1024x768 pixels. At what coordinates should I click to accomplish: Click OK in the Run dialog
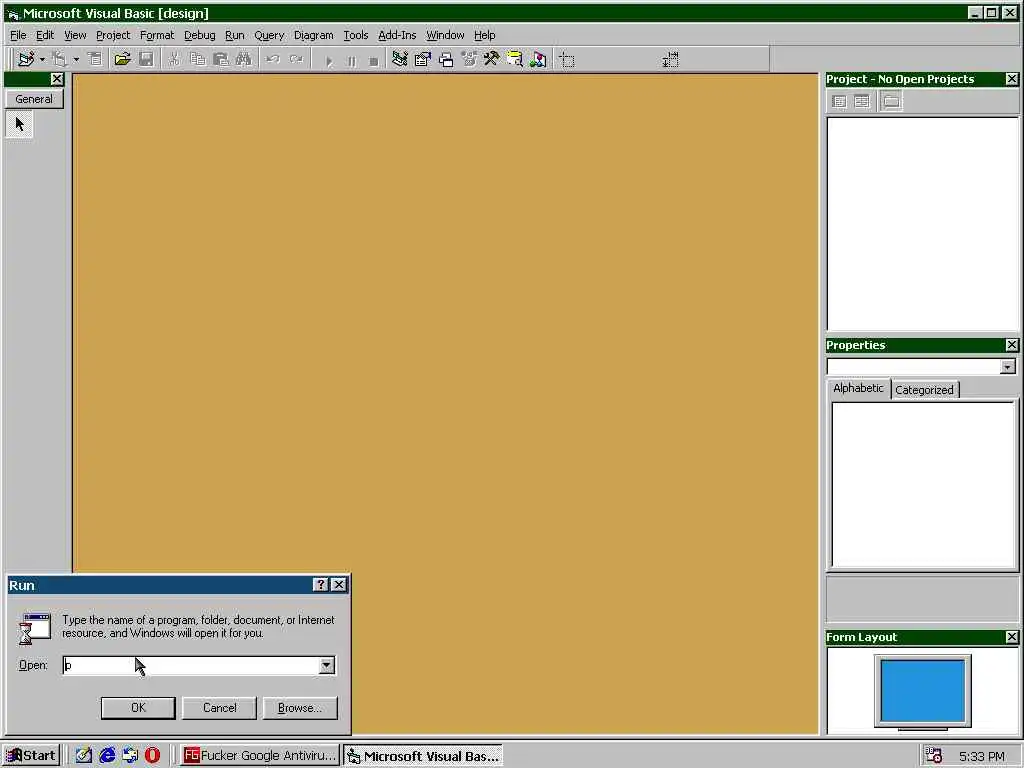pyautogui.click(x=138, y=708)
